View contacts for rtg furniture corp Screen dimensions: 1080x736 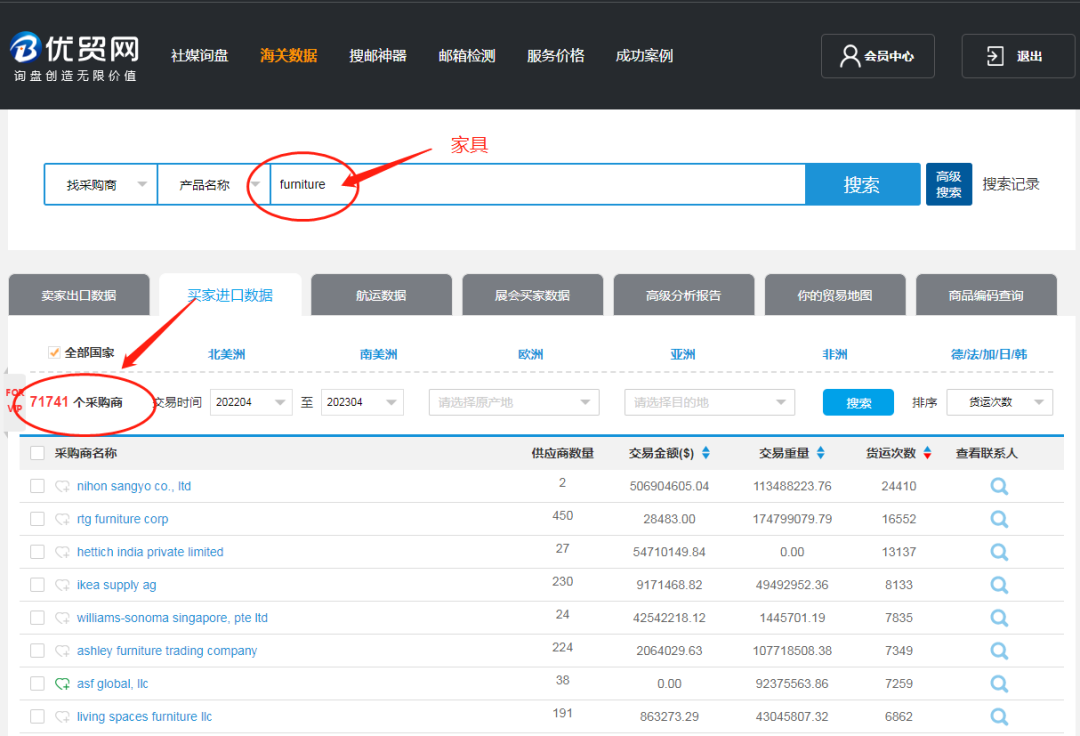[x=999, y=519]
